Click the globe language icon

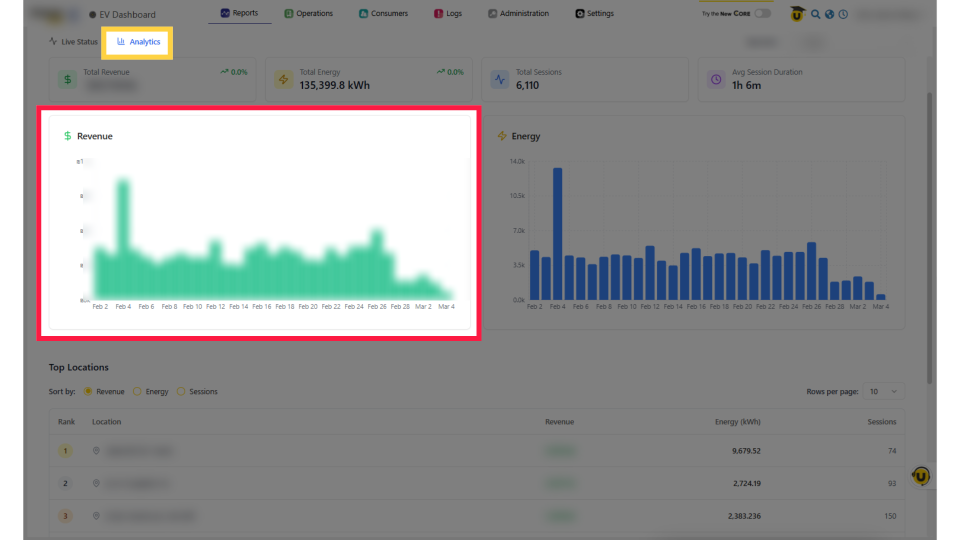(x=829, y=15)
